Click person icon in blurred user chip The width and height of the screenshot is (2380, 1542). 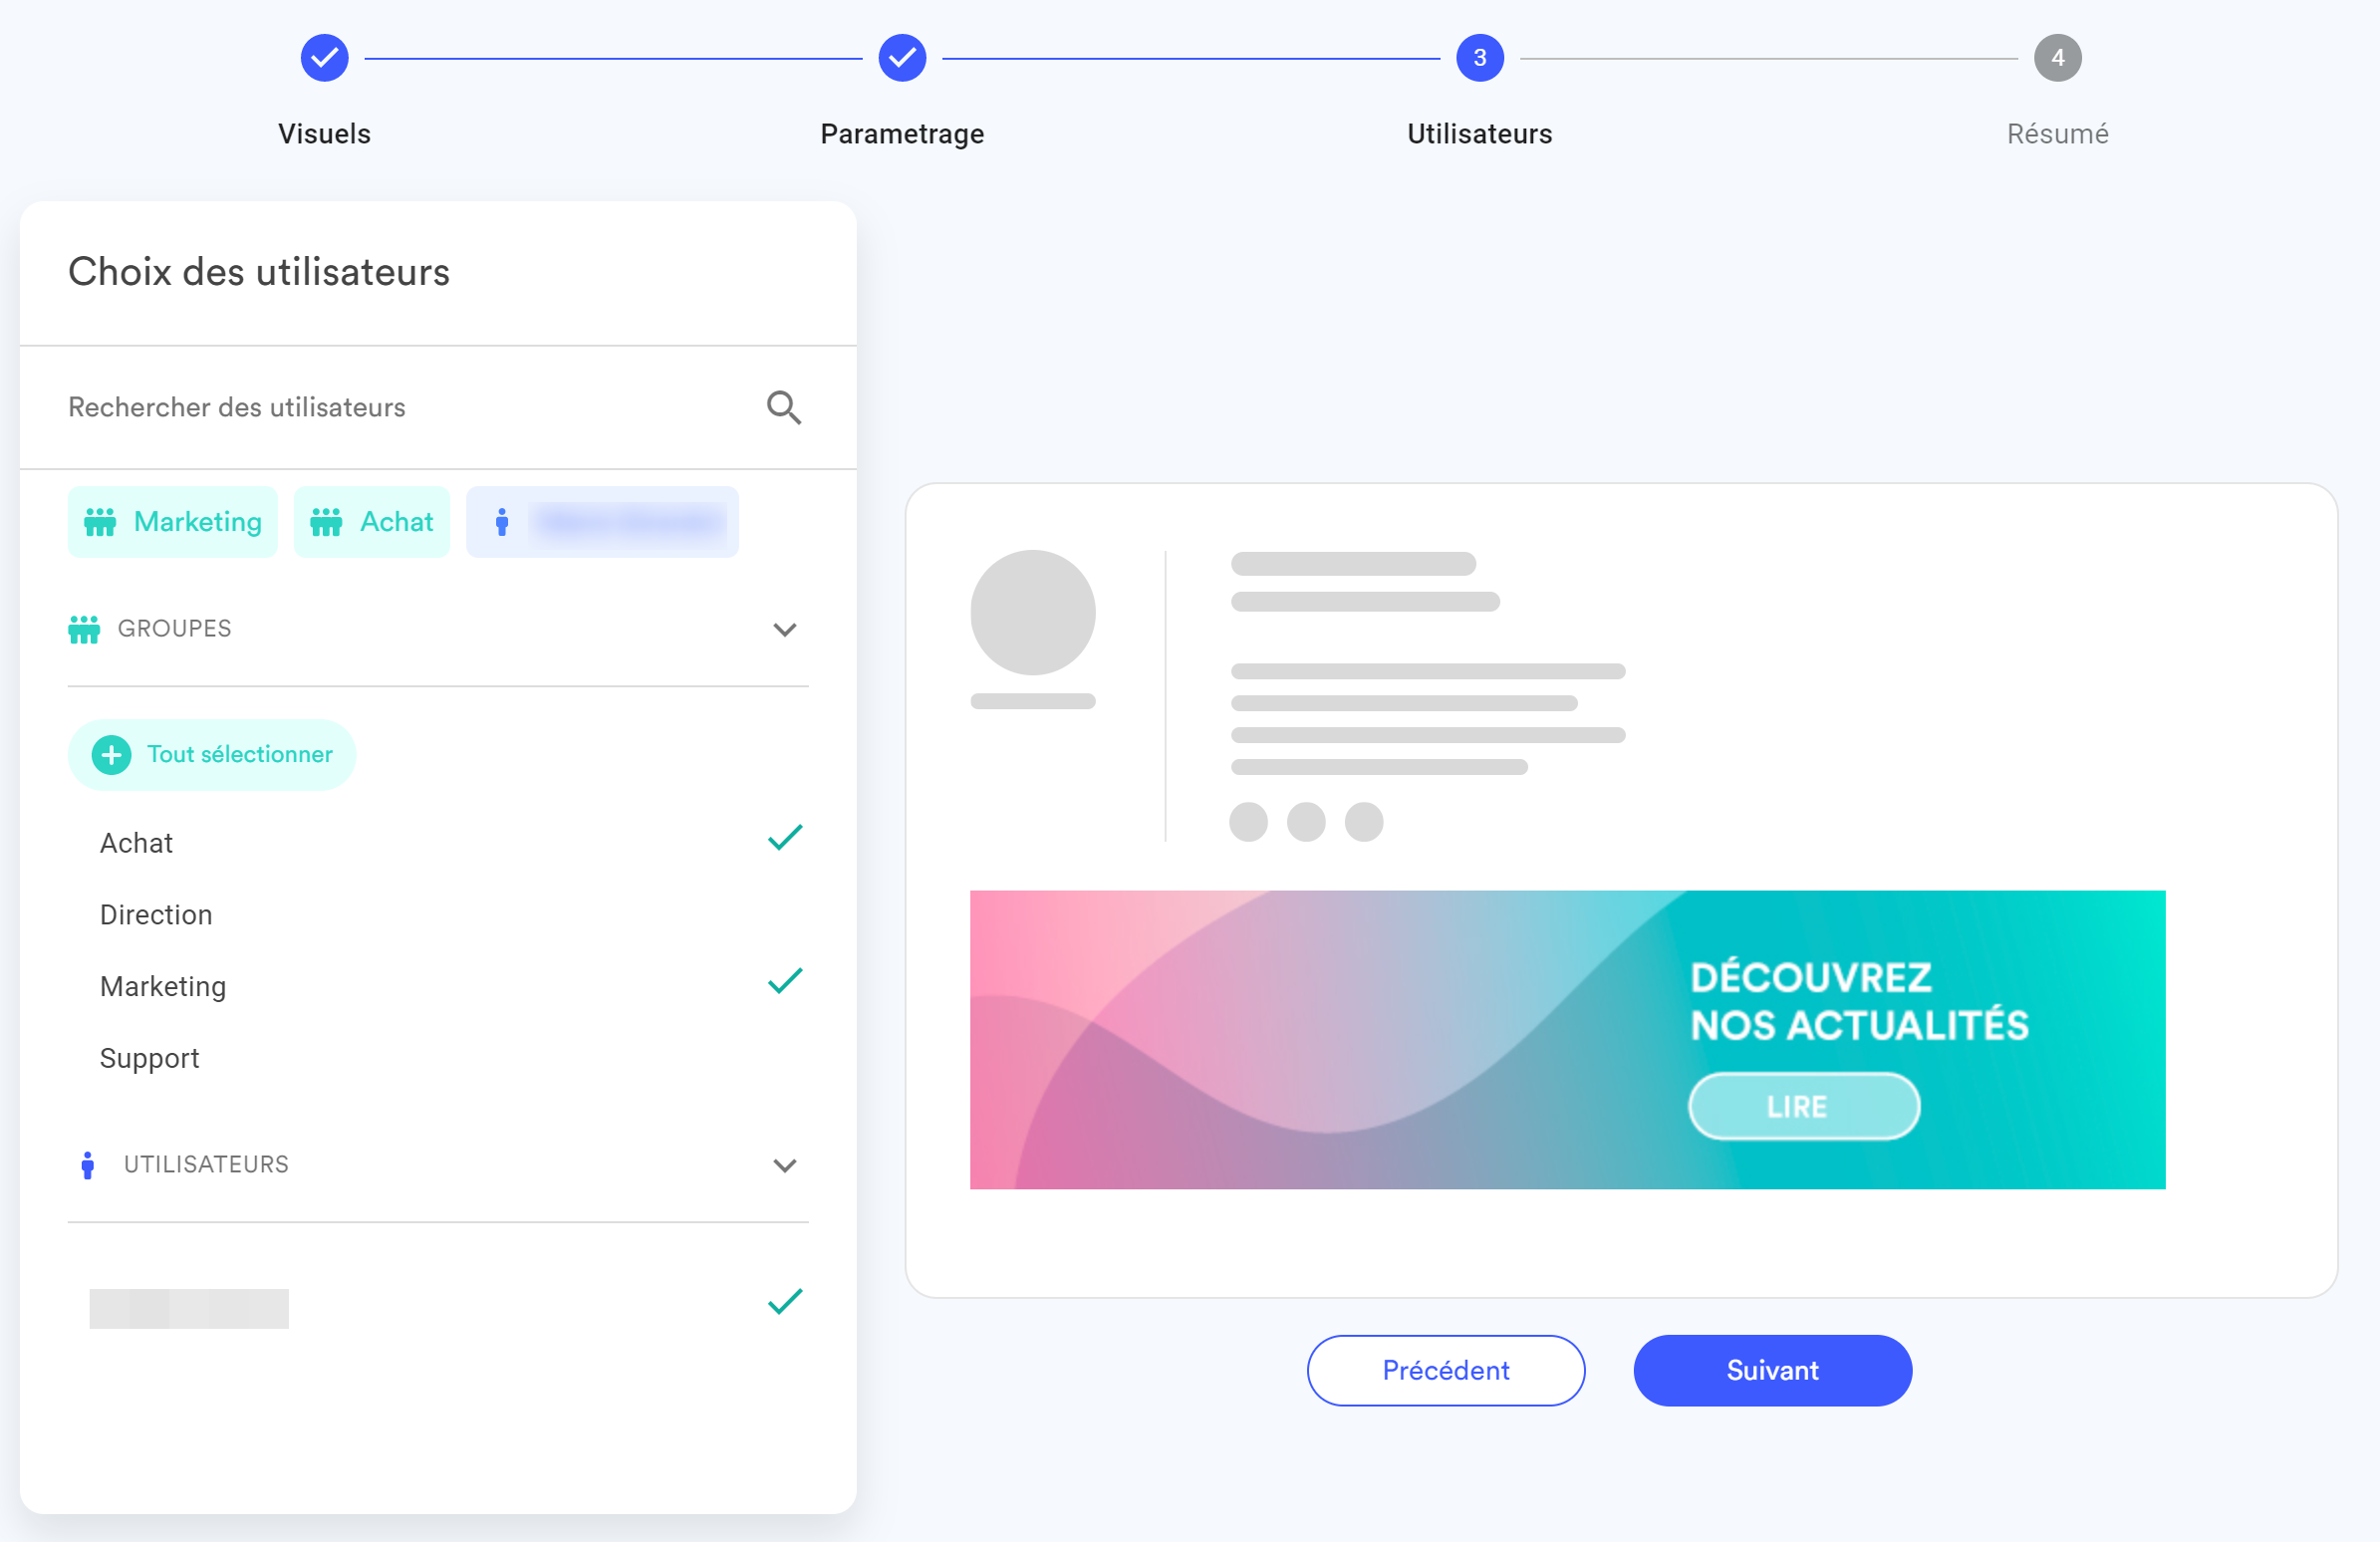[502, 522]
